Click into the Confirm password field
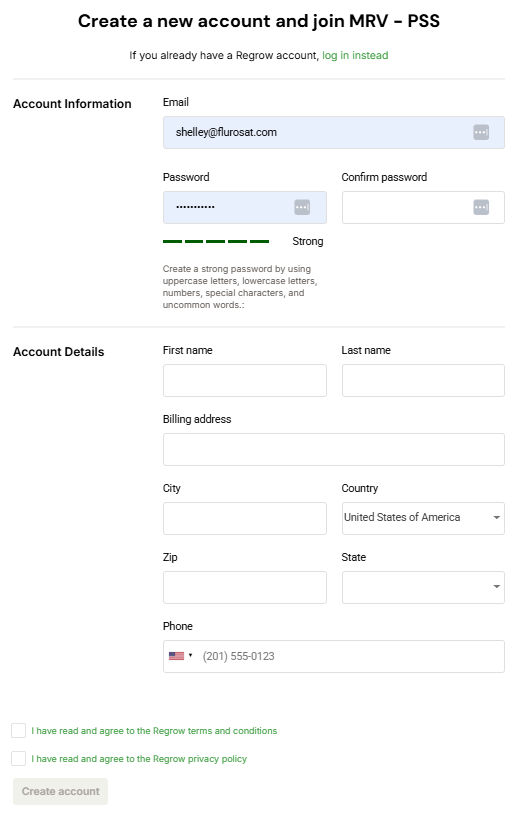This screenshot has height=820, width=517. [x=423, y=207]
